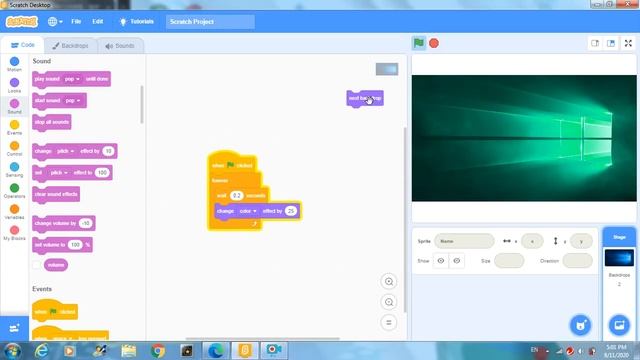Image resolution: width=640 pixels, height=360 pixels.
Task: Click the block palette vertical scrollbar
Action: click(142, 104)
